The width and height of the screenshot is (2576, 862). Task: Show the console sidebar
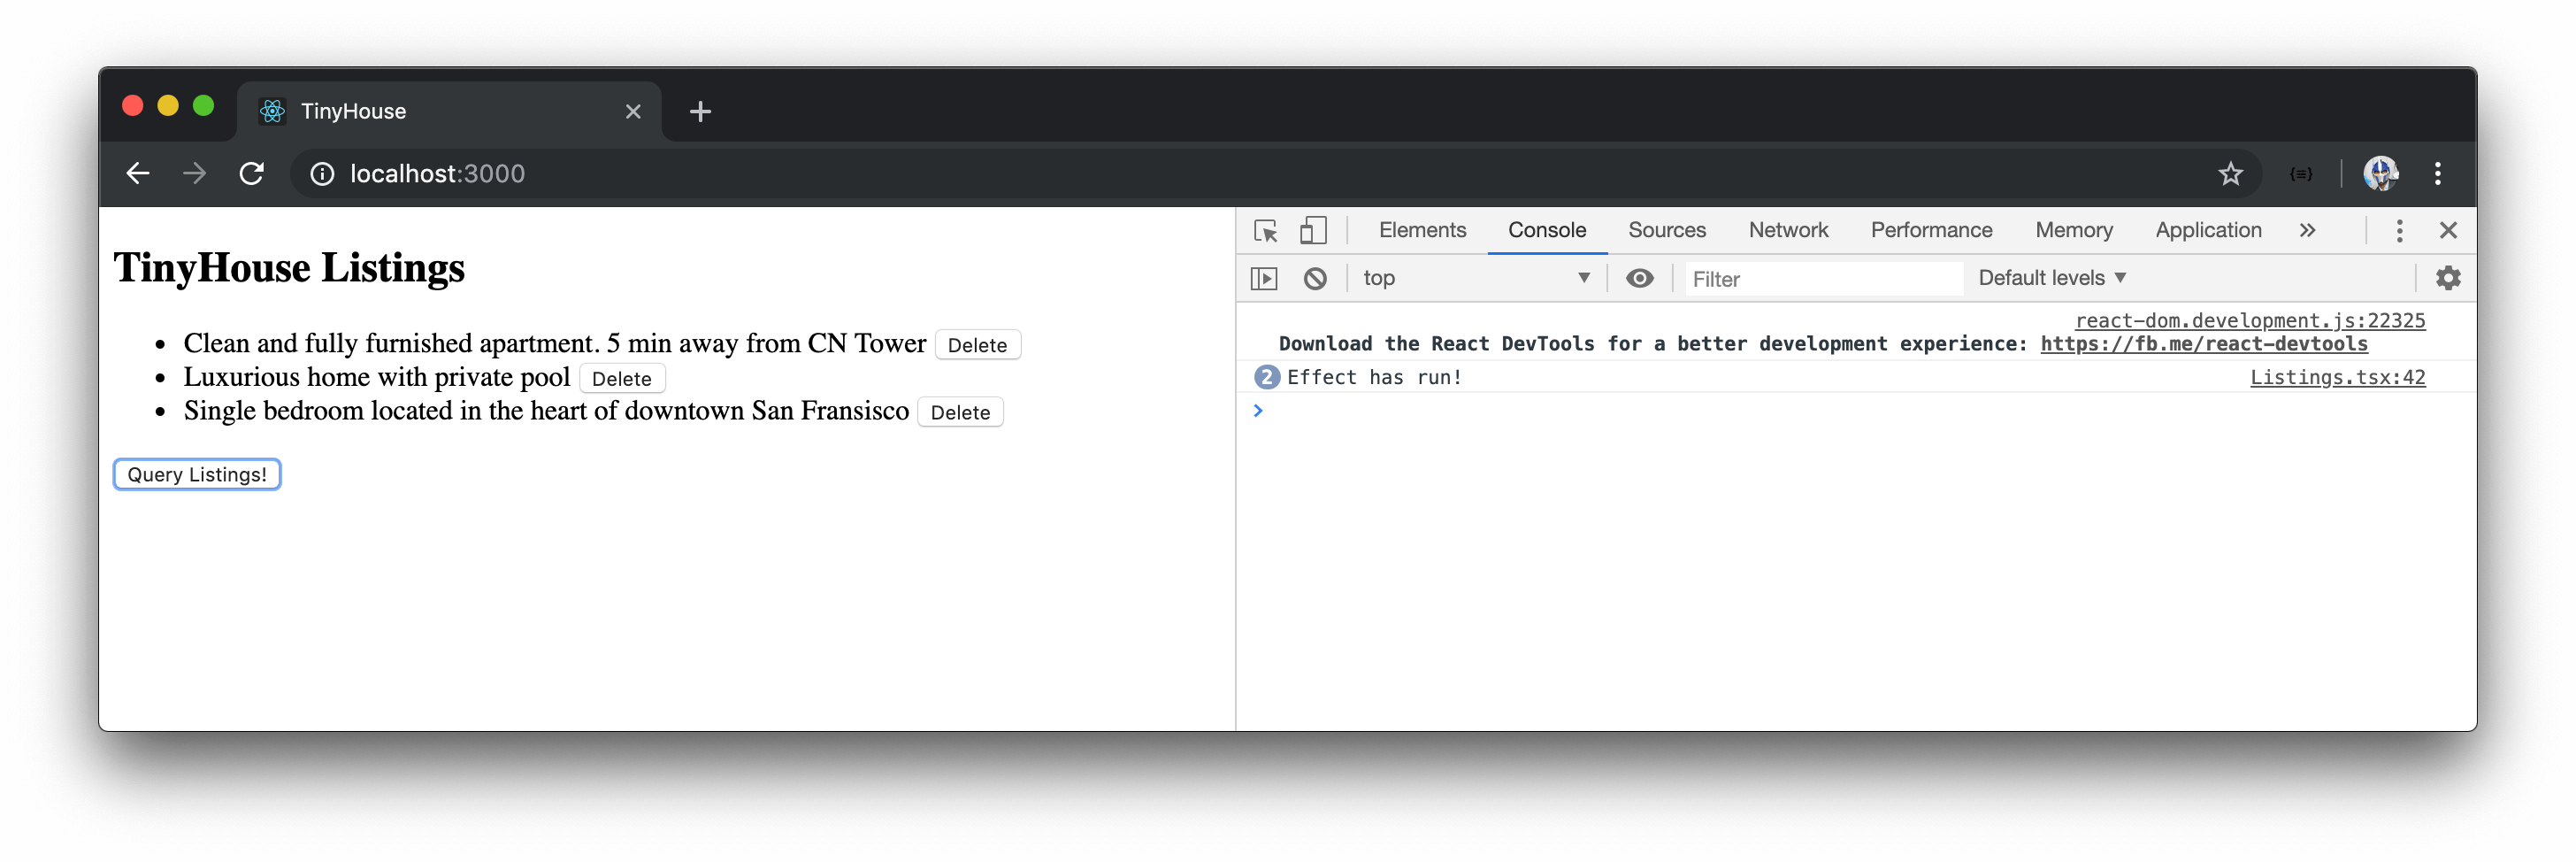(1264, 278)
